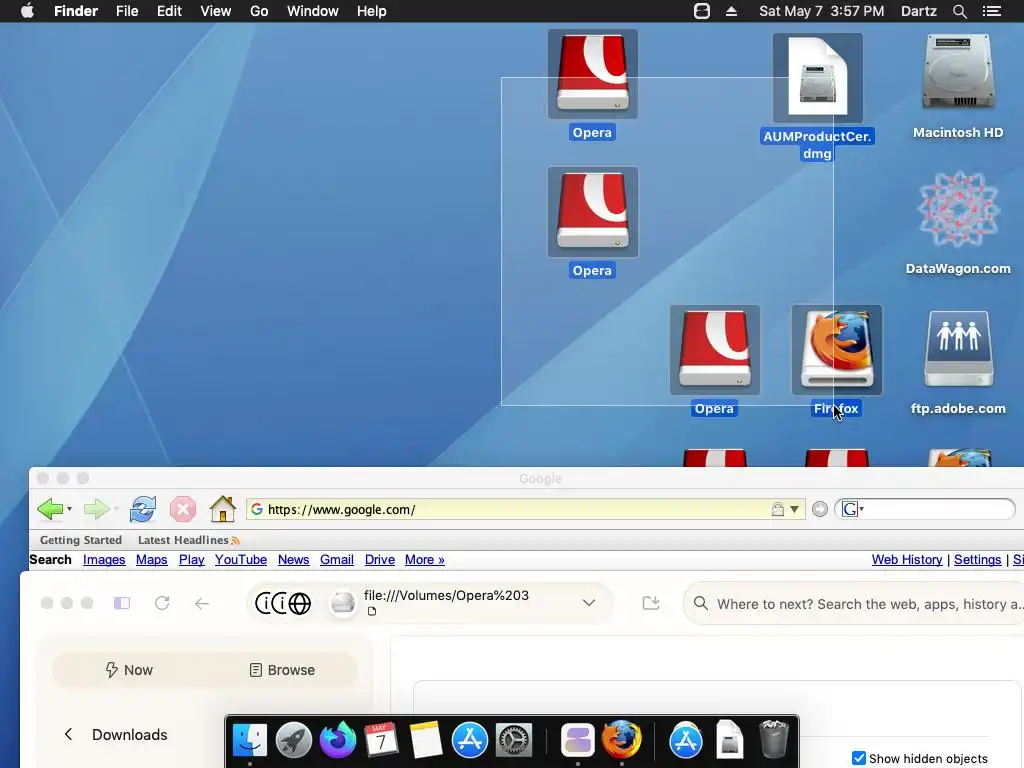This screenshot has width=1024, height=768.
Task: Click the red Stop button in Firefox
Action: click(x=183, y=509)
